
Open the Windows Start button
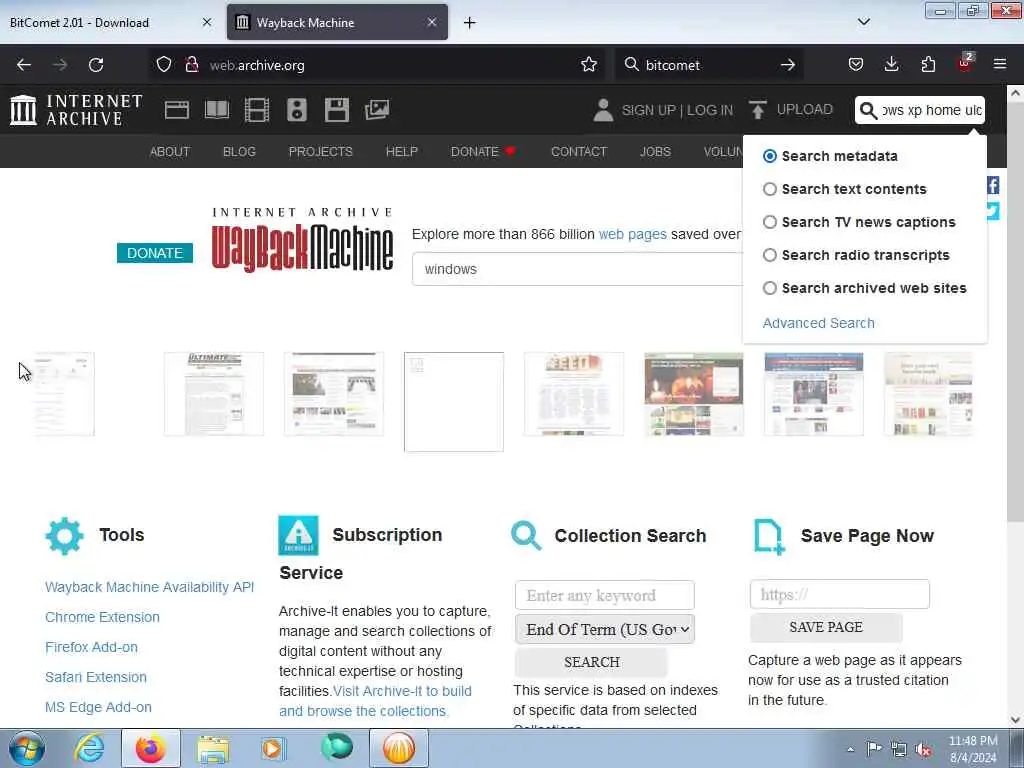coord(27,748)
